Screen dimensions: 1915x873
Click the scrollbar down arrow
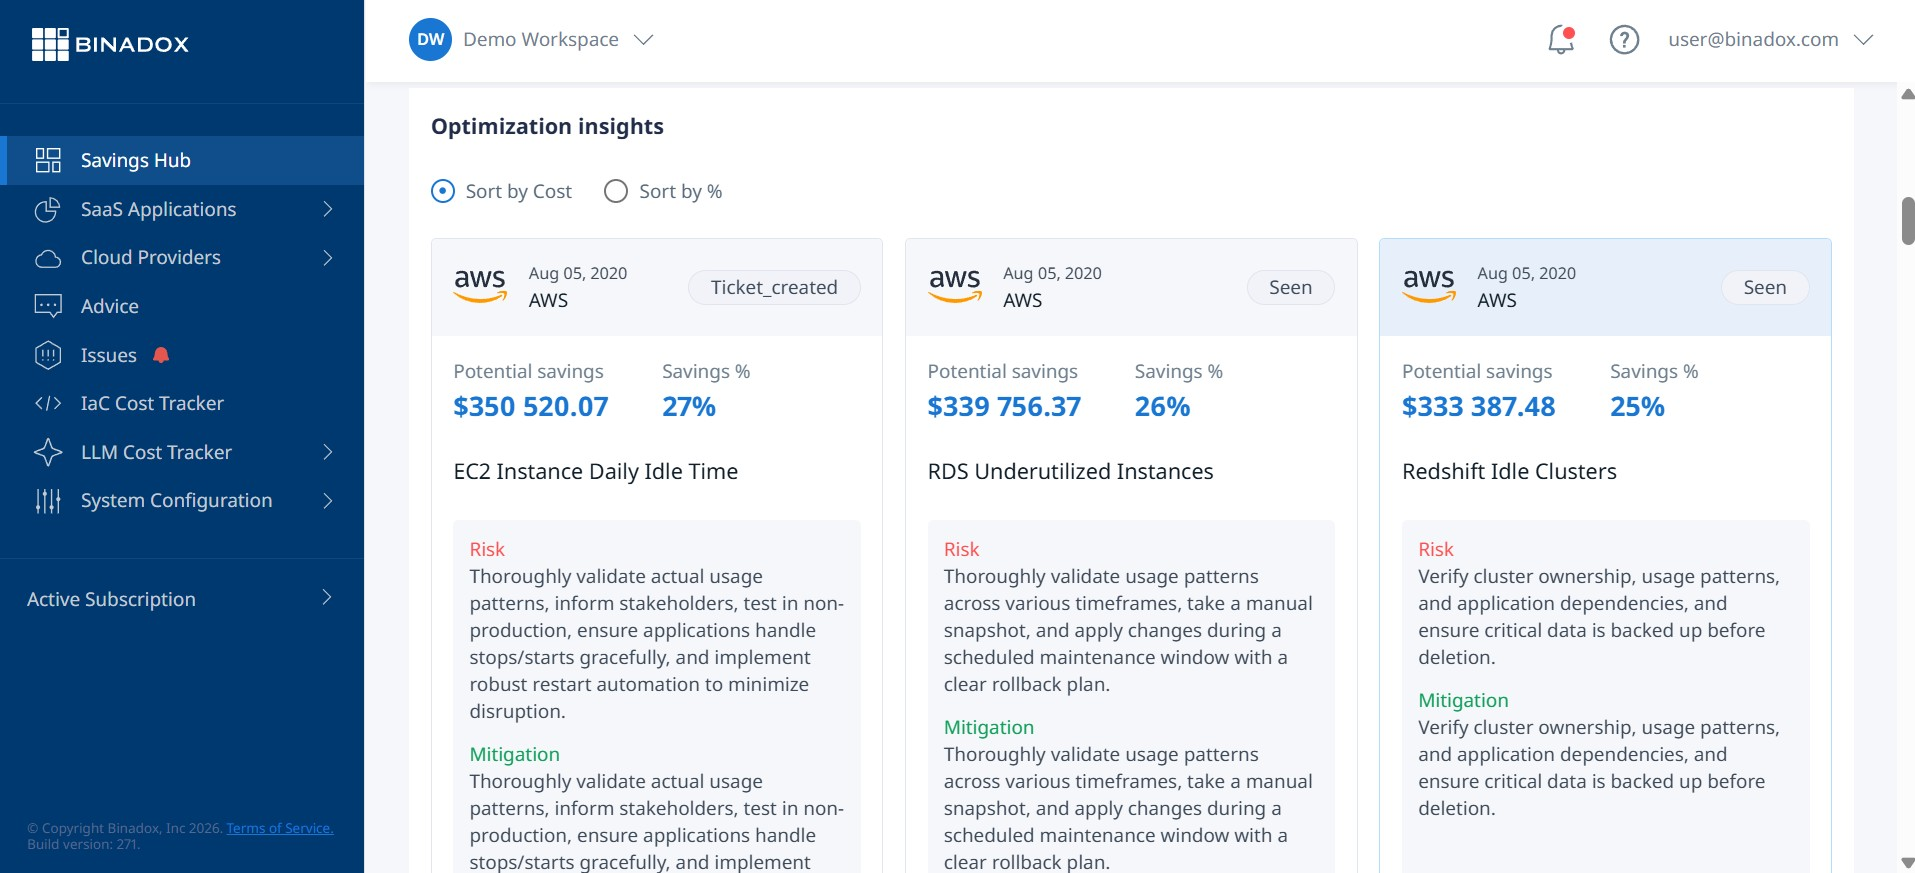[x=1907, y=862]
